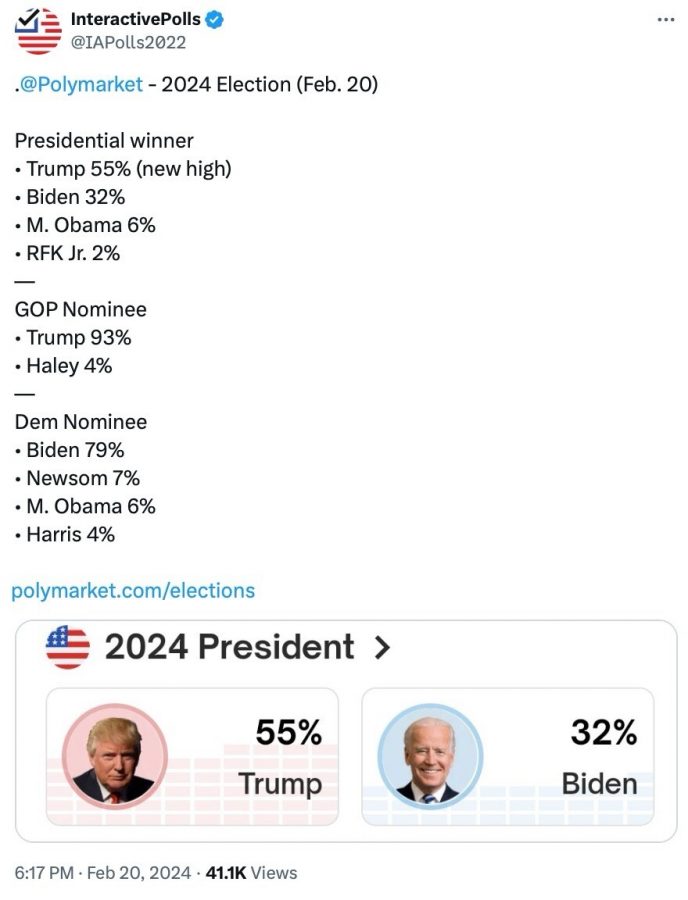Click the 32% value in Biden card
This screenshot has width=688, height=900.
[x=603, y=733]
